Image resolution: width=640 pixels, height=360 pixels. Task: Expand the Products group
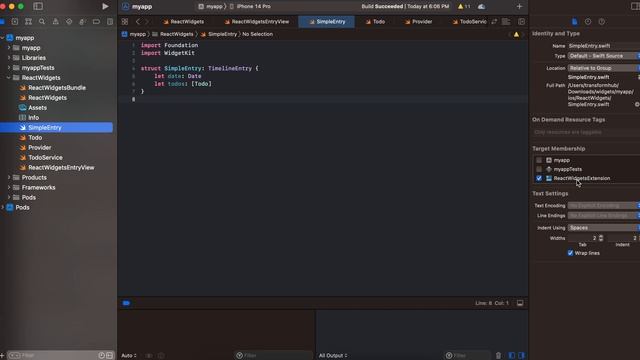9,178
